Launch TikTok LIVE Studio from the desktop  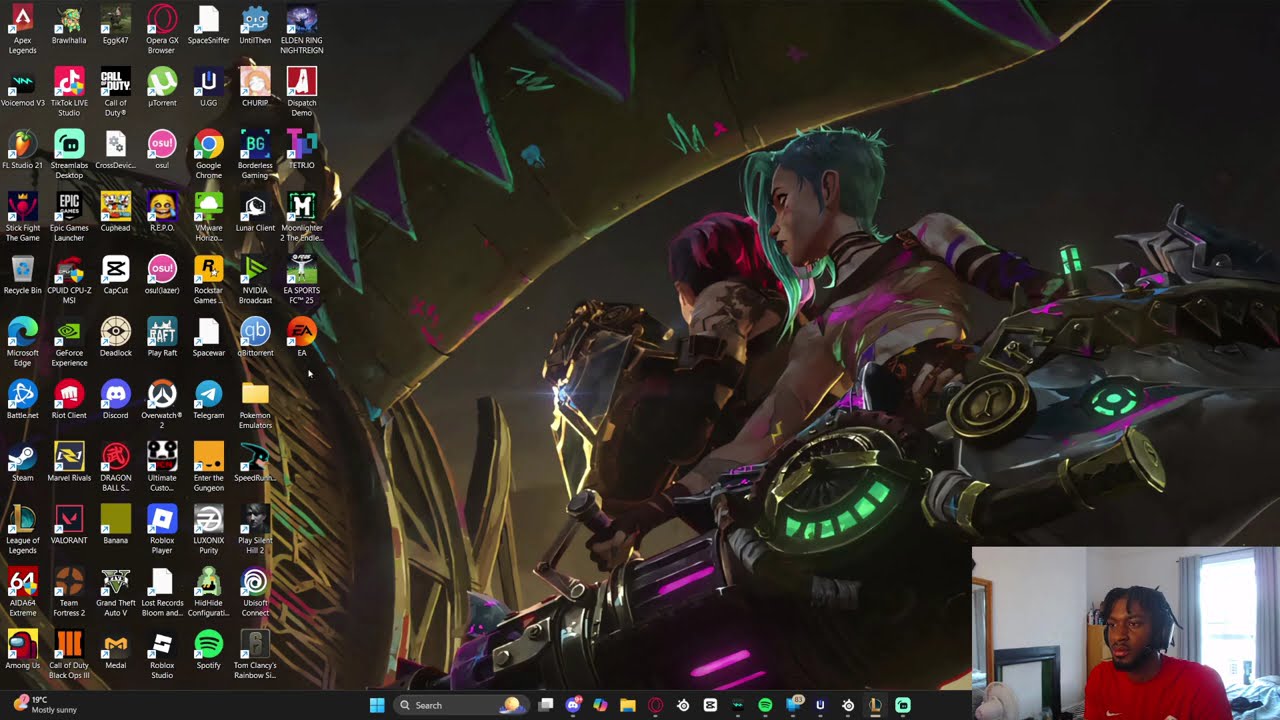(x=69, y=91)
